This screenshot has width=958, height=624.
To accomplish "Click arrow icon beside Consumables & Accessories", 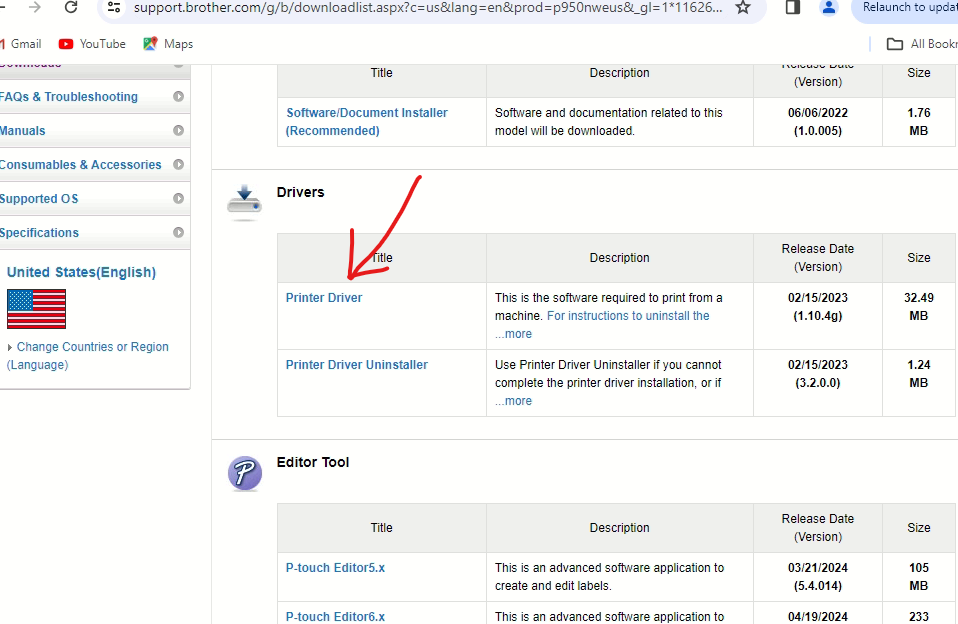I will [x=178, y=164].
